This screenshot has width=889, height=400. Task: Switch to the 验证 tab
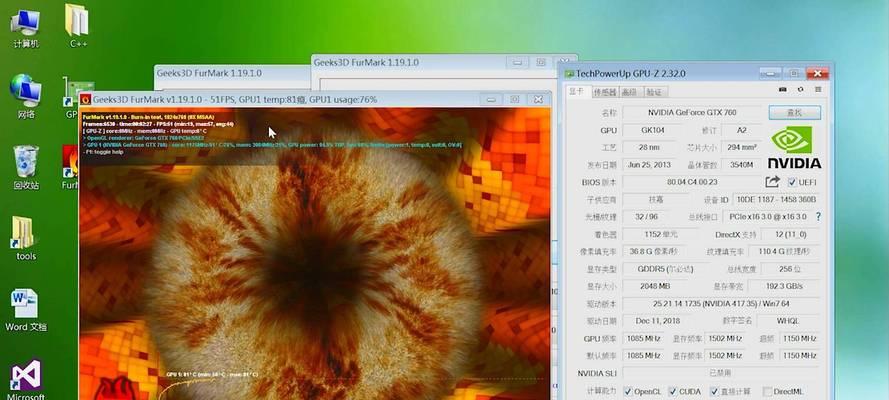pos(654,92)
